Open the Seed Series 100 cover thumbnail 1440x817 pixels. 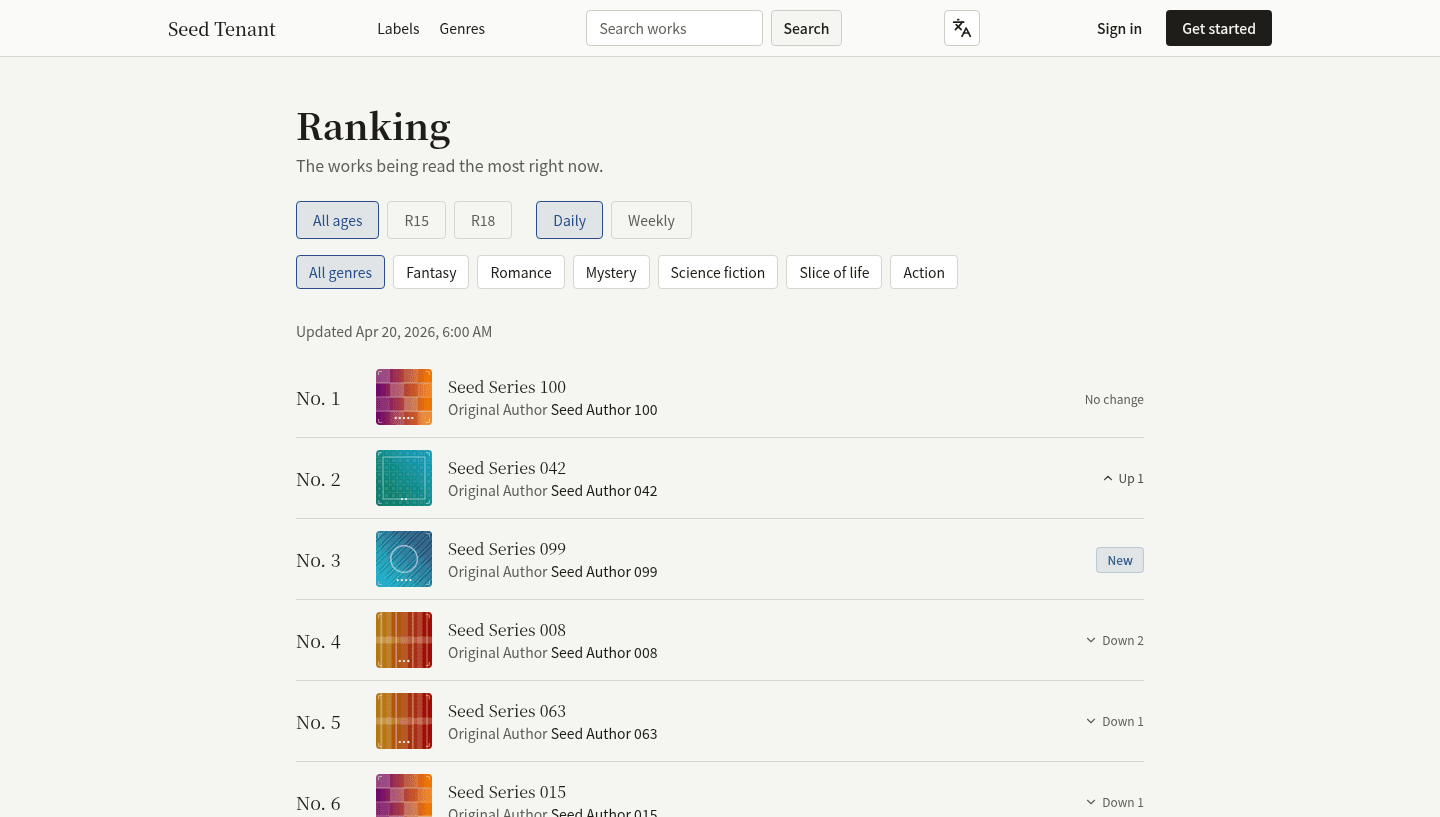404,397
